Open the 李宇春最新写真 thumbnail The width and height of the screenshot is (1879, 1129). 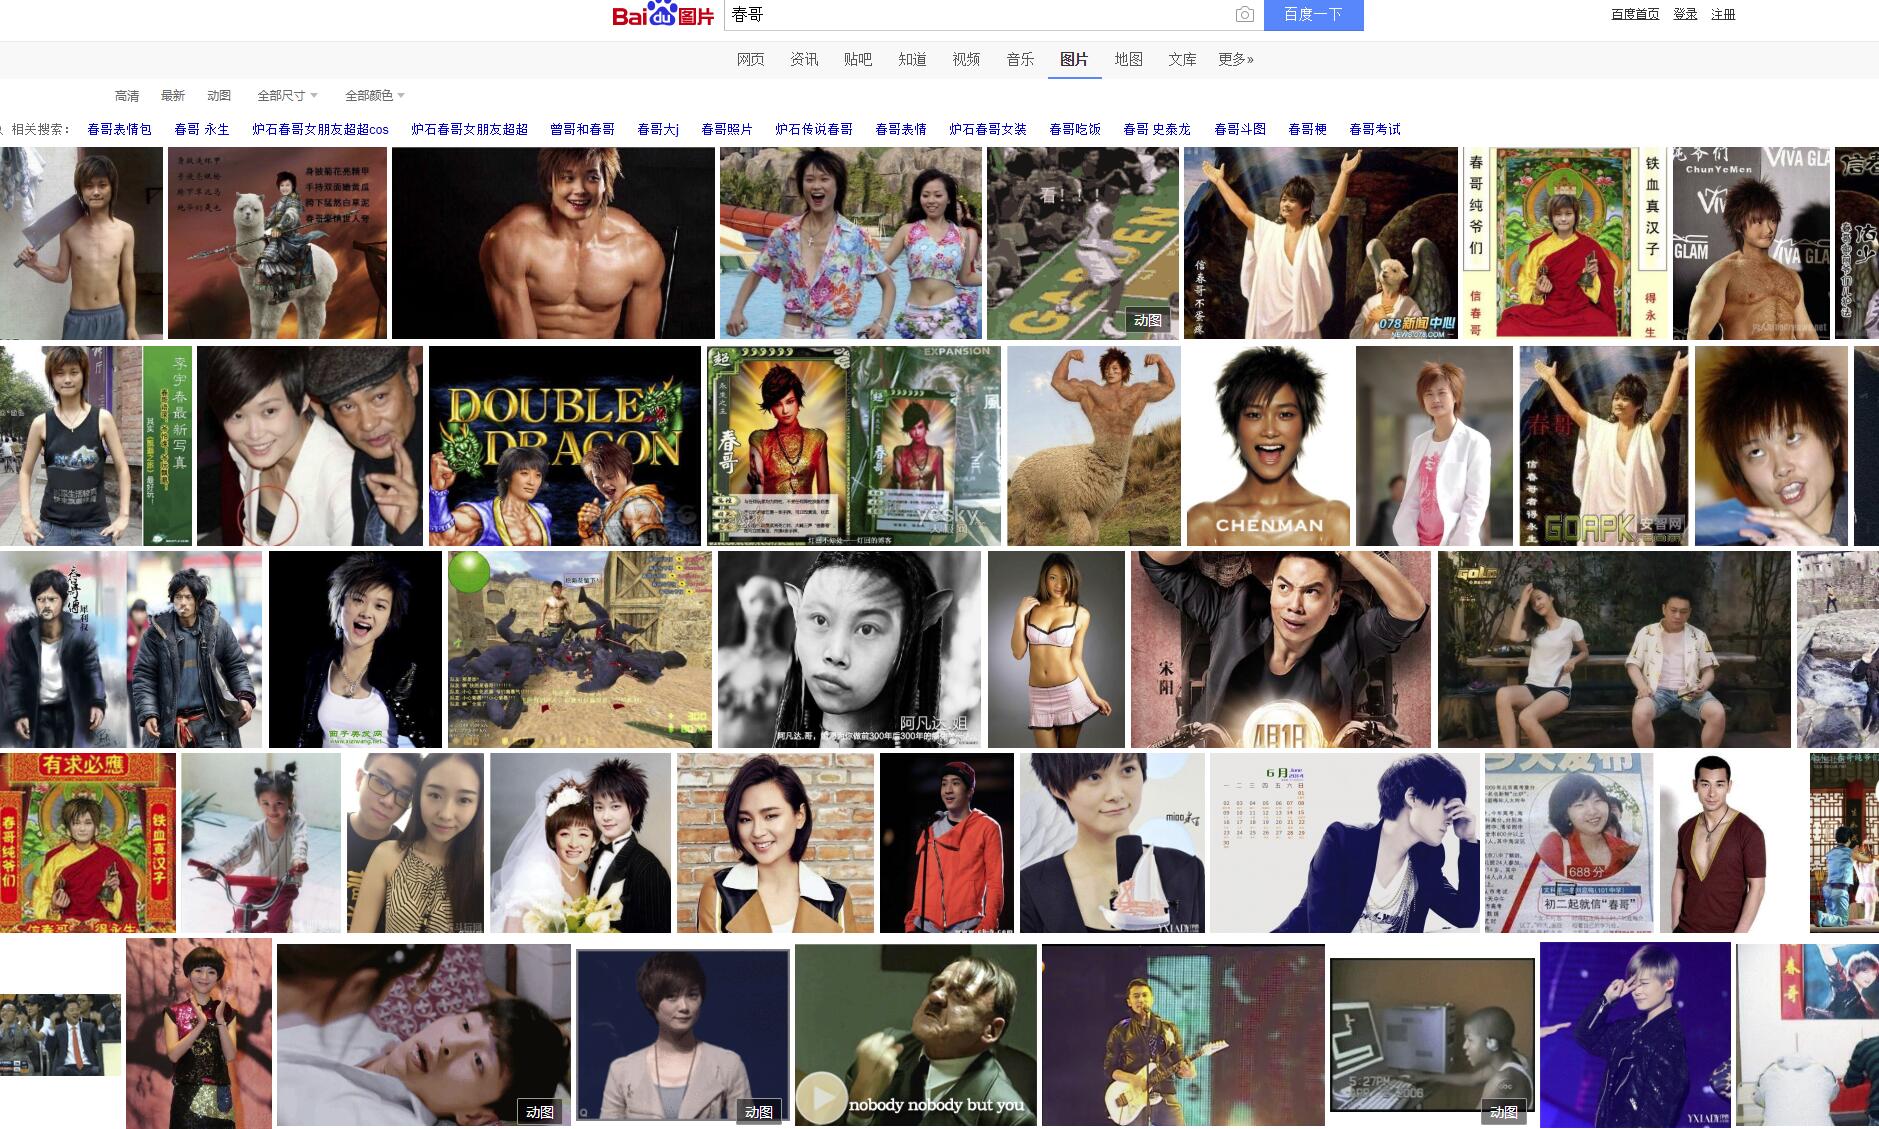(x=96, y=446)
